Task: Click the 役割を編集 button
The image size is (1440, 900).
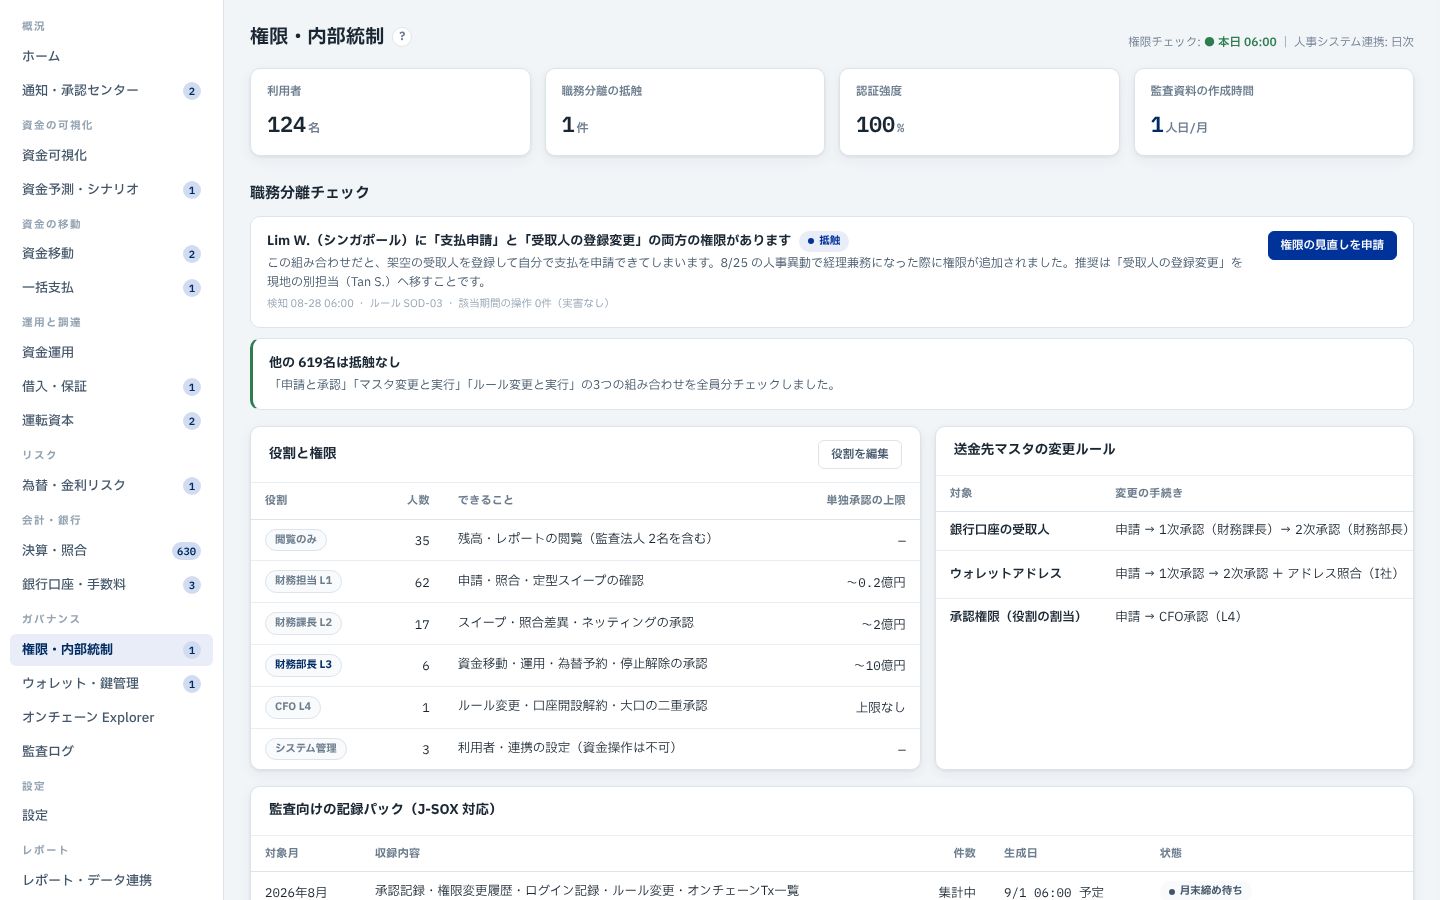Action: pos(860,454)
